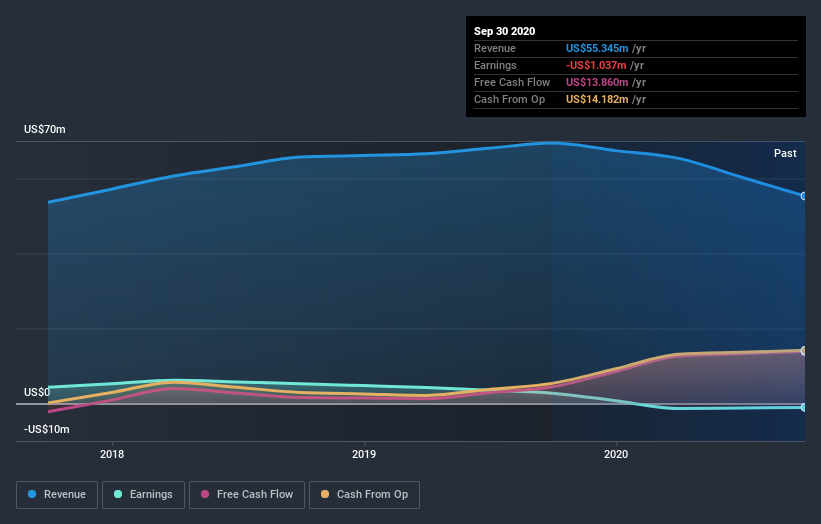
Task: Click the US$0 y-axis label
Action: click(37, 392)
